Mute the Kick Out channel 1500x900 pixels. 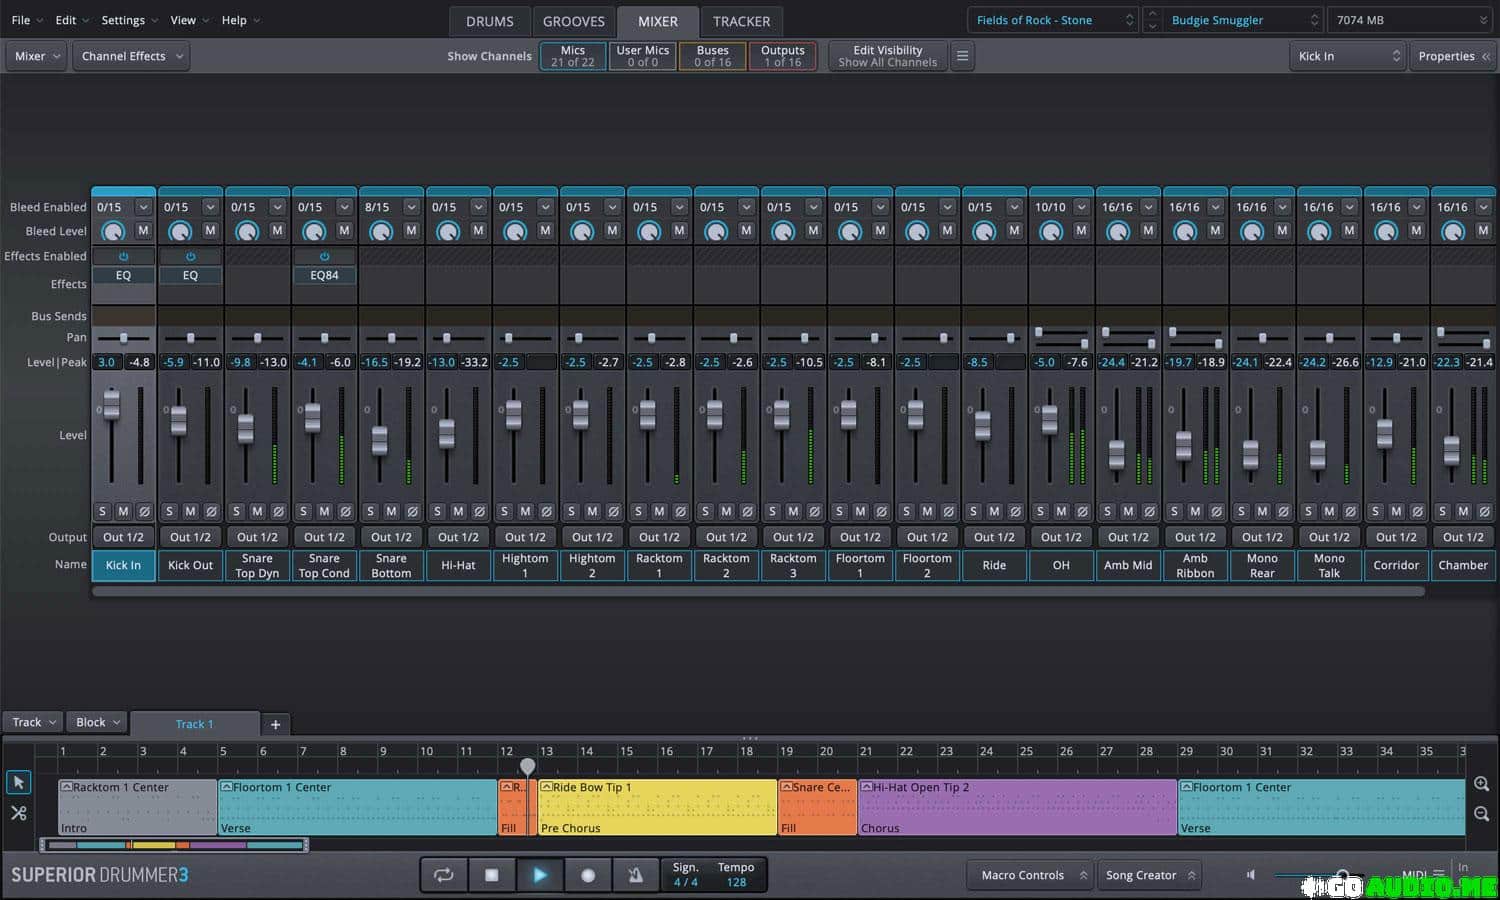point(190,511)
